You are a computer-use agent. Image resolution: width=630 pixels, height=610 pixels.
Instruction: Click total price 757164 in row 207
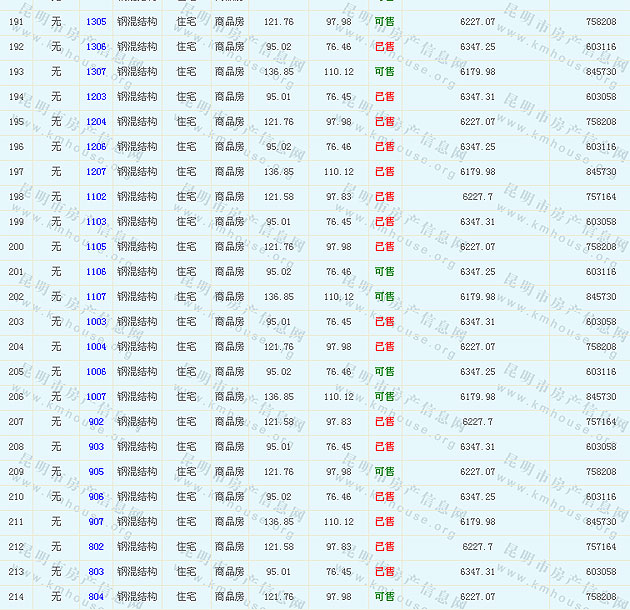coord(601,422)
